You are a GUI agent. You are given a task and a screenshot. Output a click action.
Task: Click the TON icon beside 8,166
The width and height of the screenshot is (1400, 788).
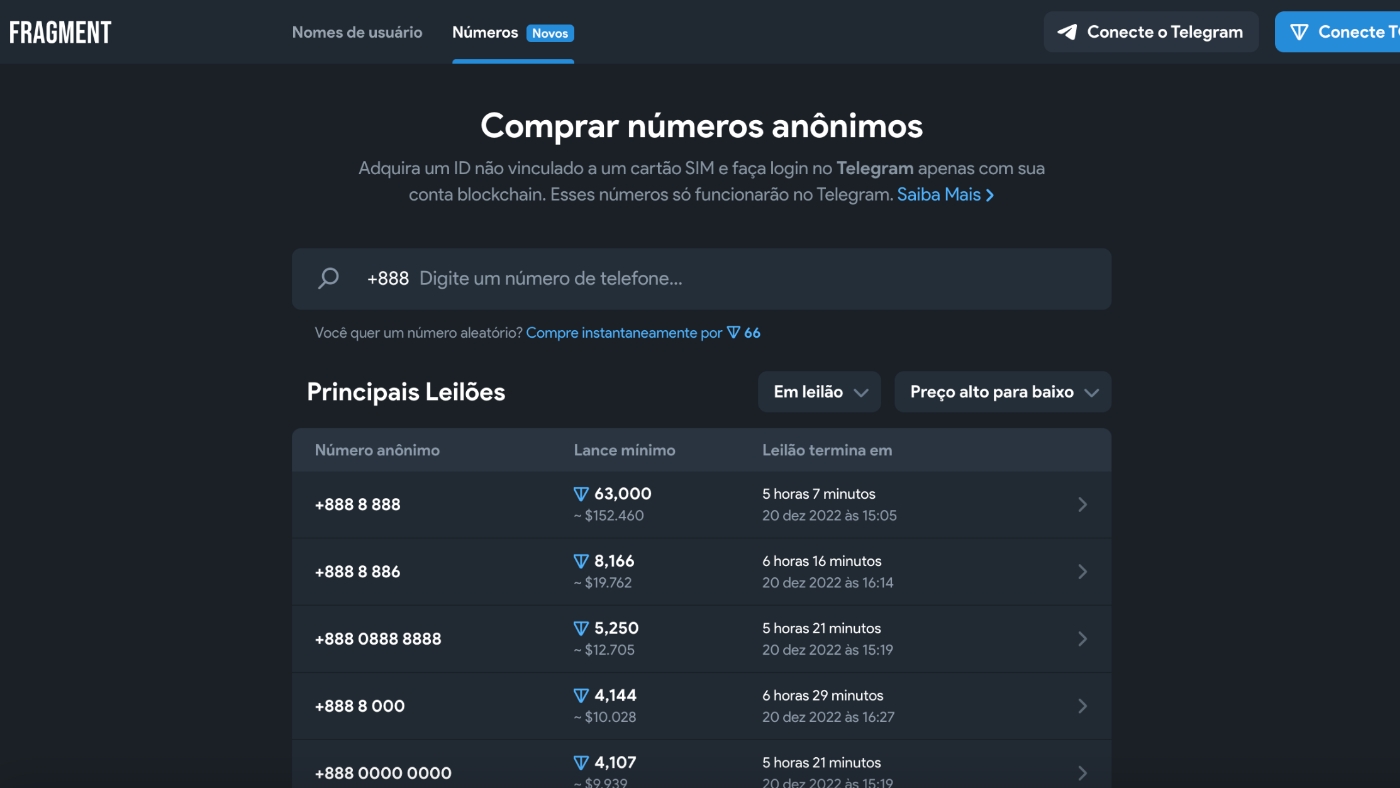(581, 561)
